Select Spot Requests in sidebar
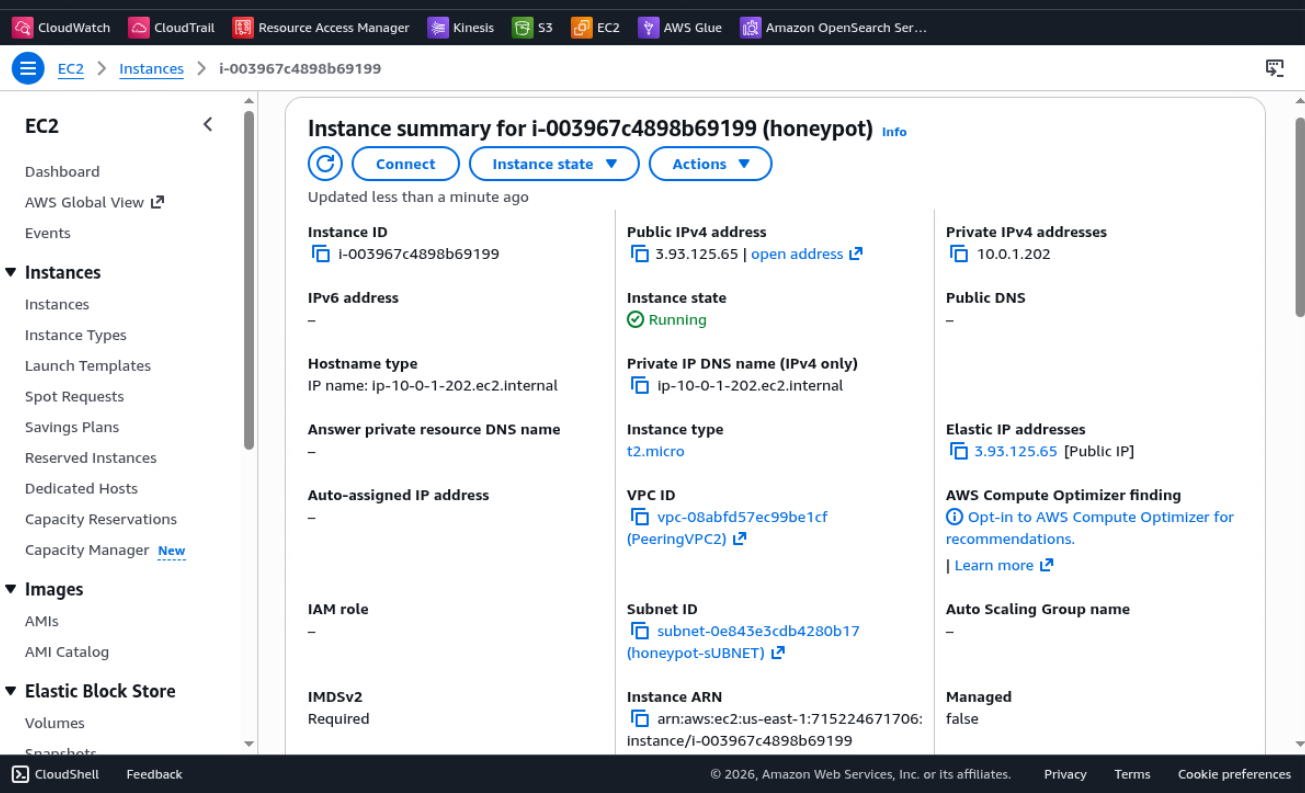This screenshot has height=793, width=1305. 75,397
